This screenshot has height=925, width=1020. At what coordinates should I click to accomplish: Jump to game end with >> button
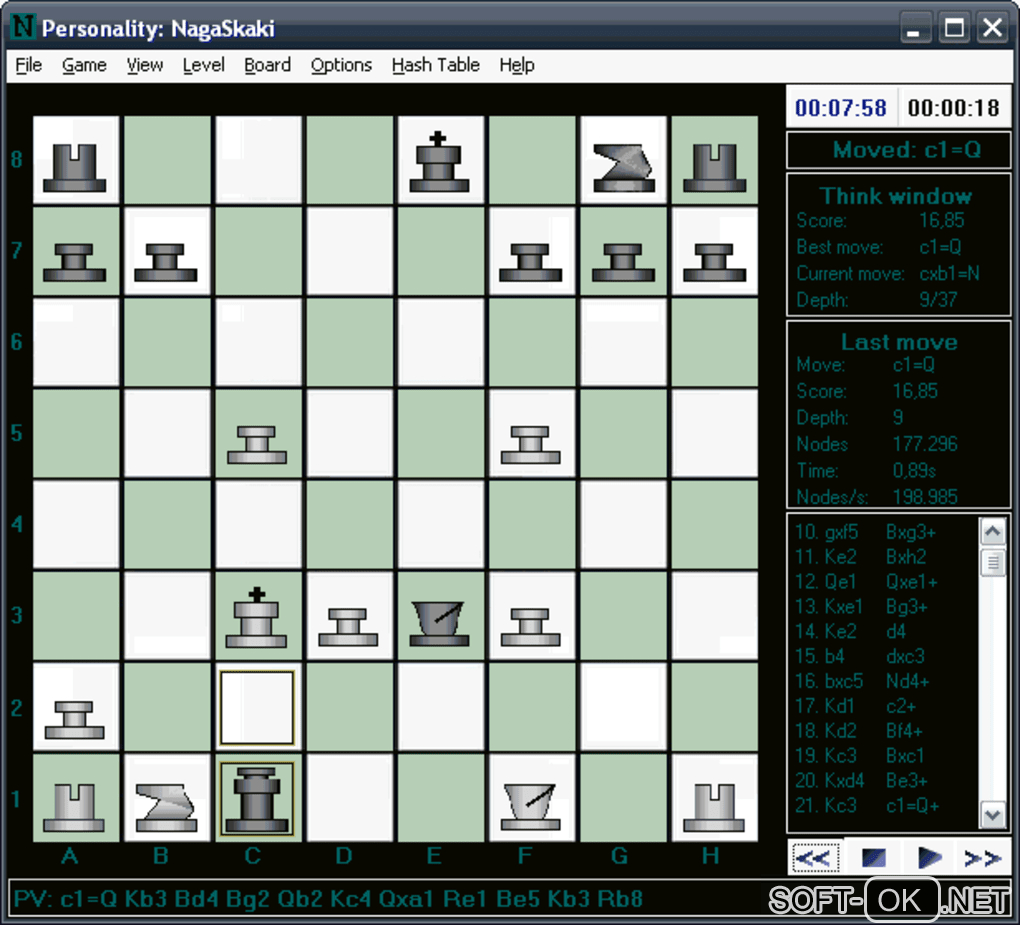(x=982, y=857)
